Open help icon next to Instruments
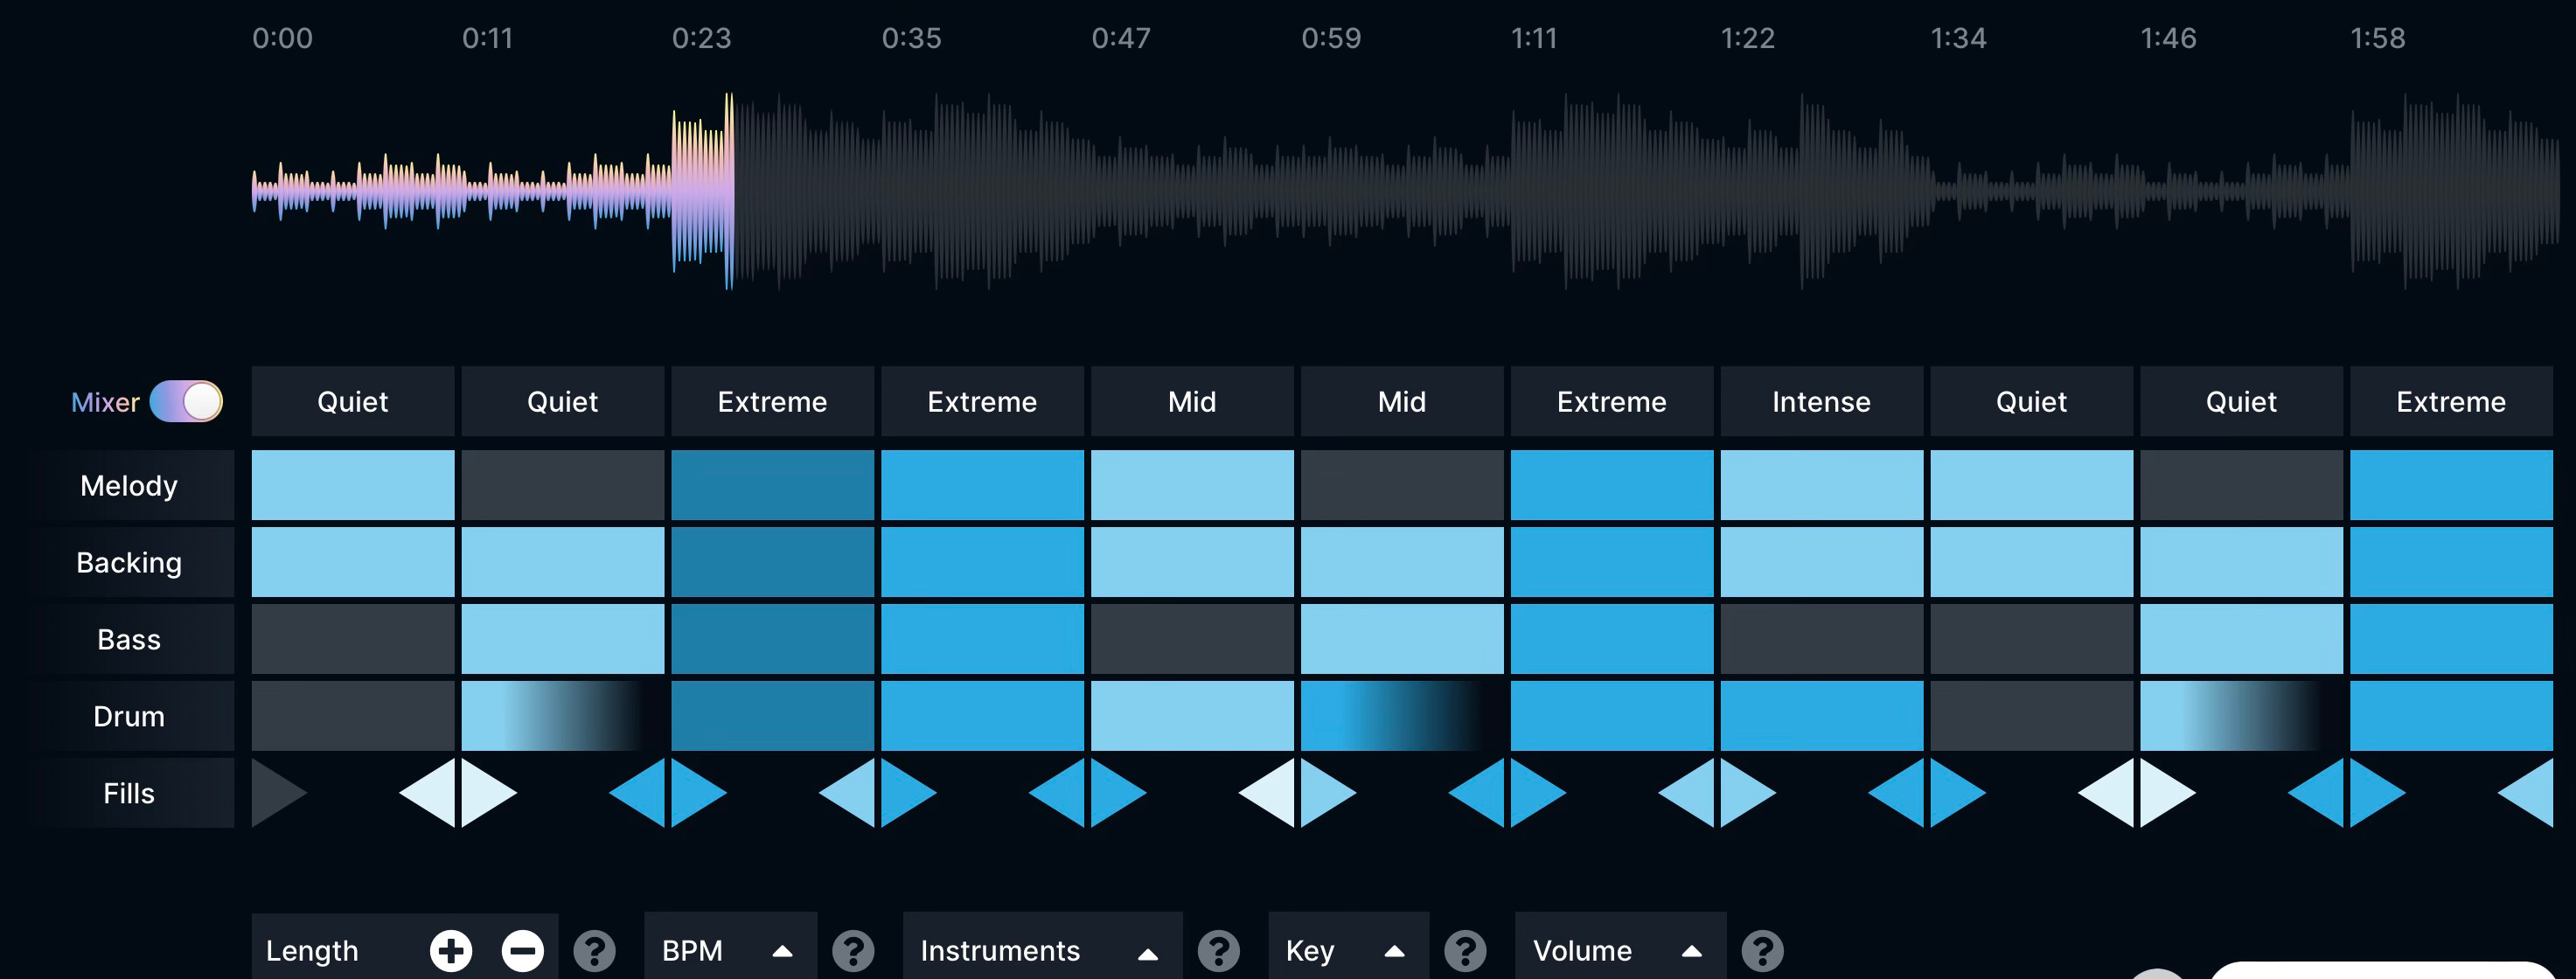The image size is (2576, 979). pyautogui.click(x=1218, y=950)
